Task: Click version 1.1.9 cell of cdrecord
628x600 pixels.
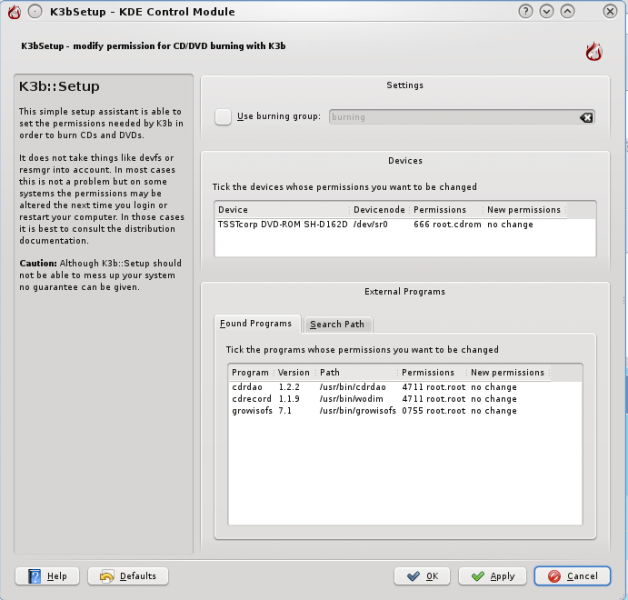Action: 289,399
